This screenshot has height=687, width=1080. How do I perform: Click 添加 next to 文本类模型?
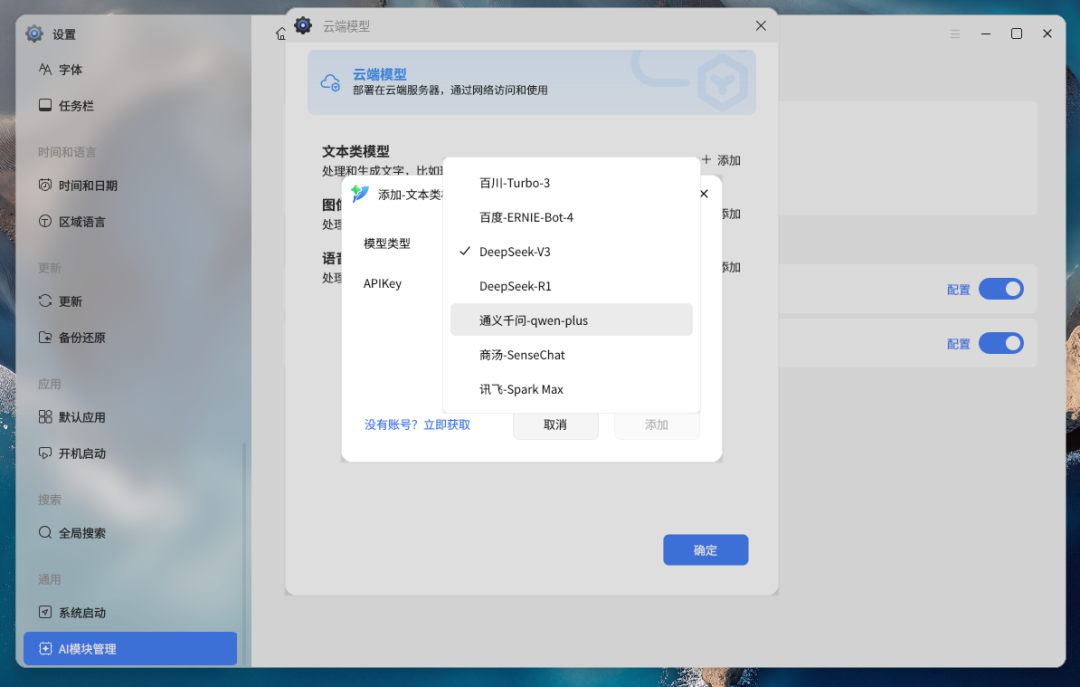(x=729, y=160)
